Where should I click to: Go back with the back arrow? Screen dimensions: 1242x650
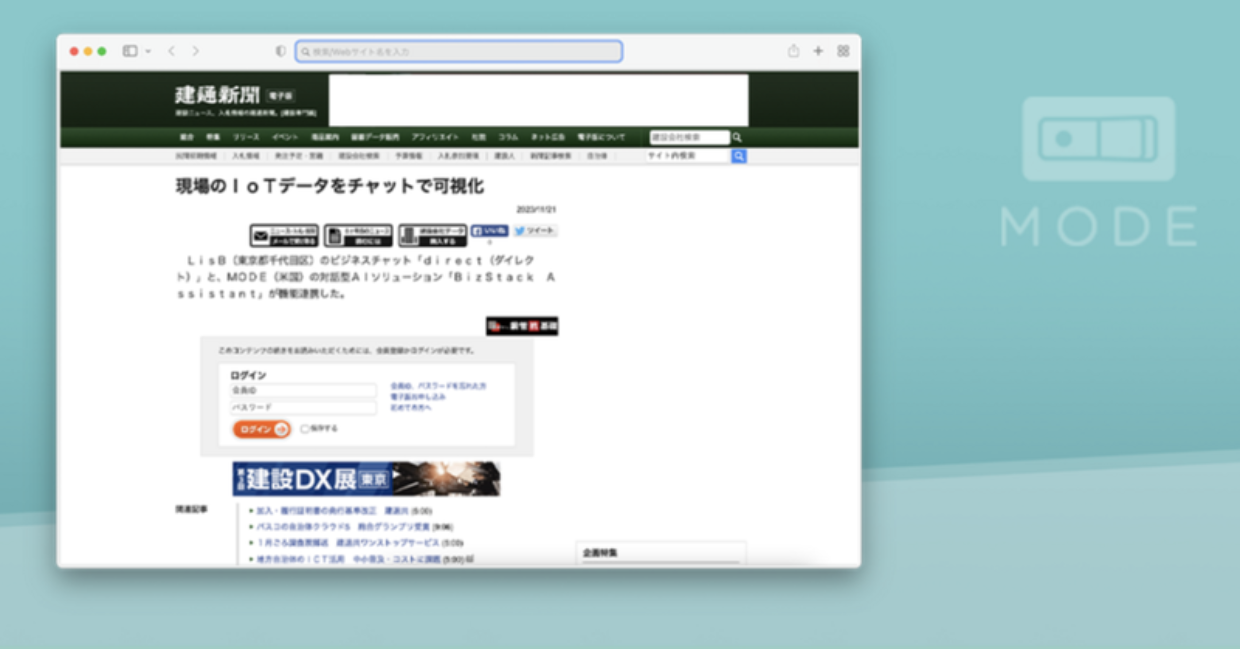(171, 51)
